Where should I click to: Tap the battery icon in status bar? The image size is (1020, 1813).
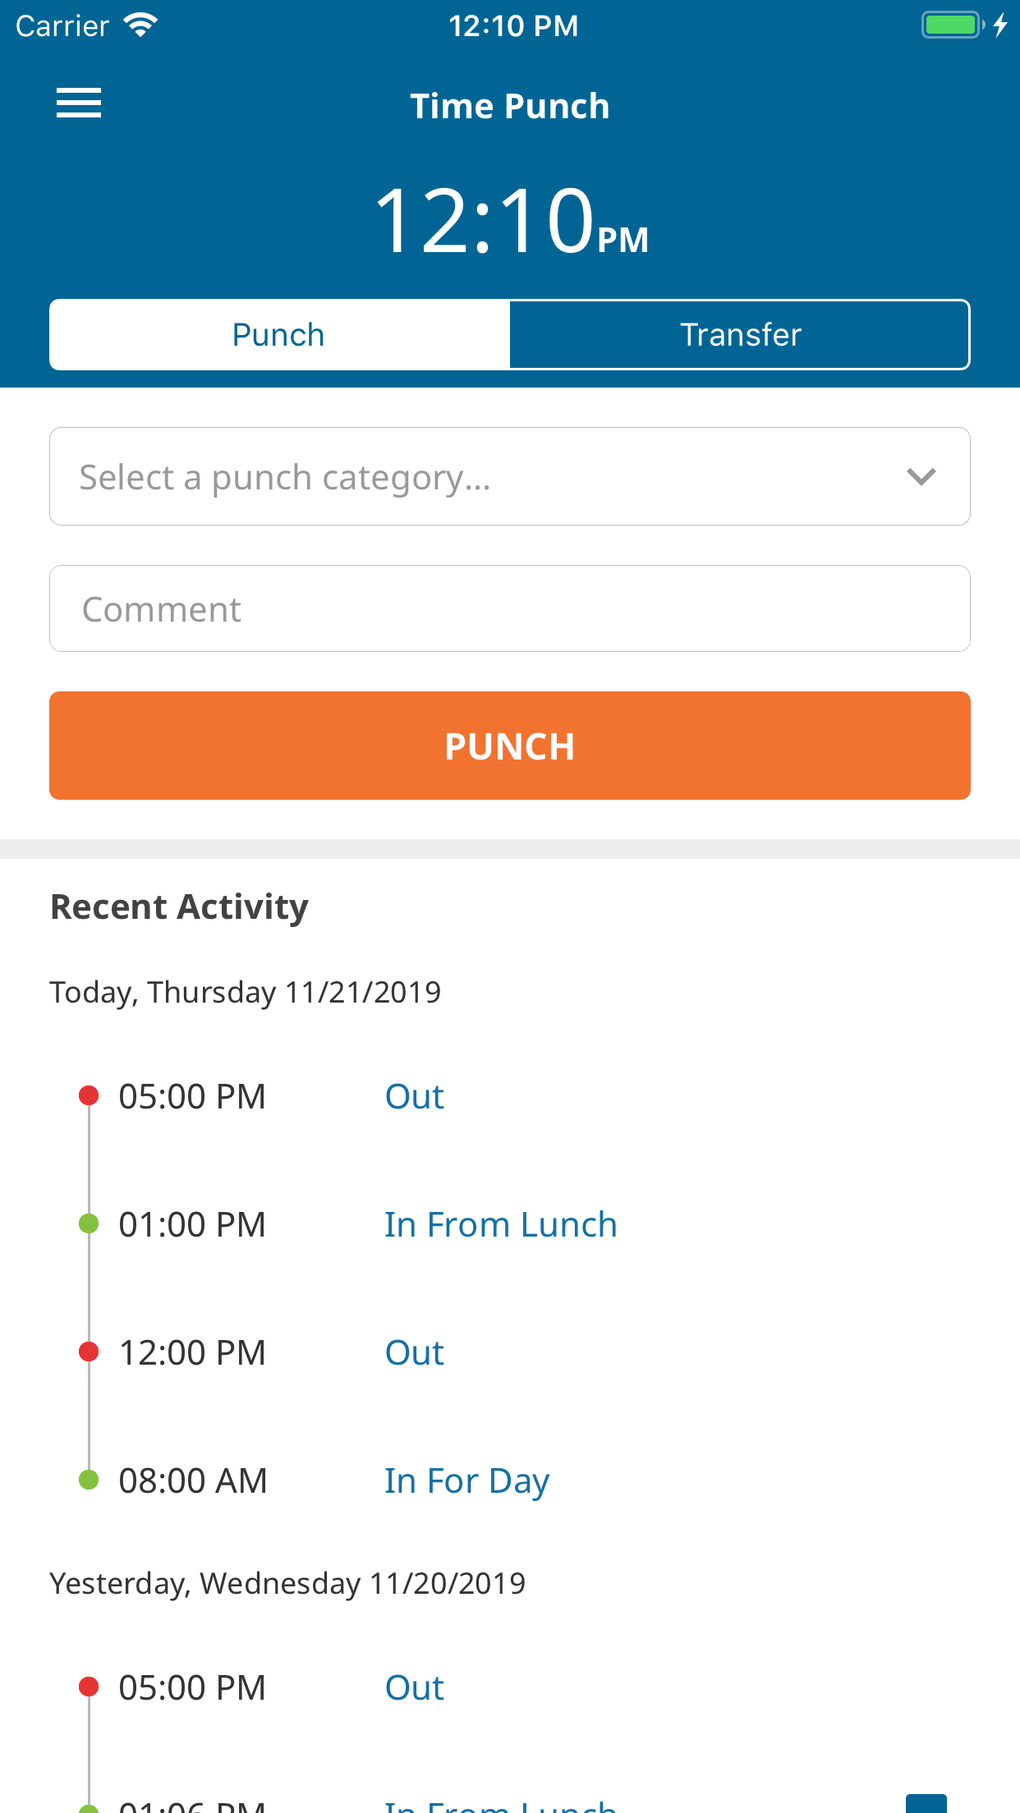[x=951, y=25]
